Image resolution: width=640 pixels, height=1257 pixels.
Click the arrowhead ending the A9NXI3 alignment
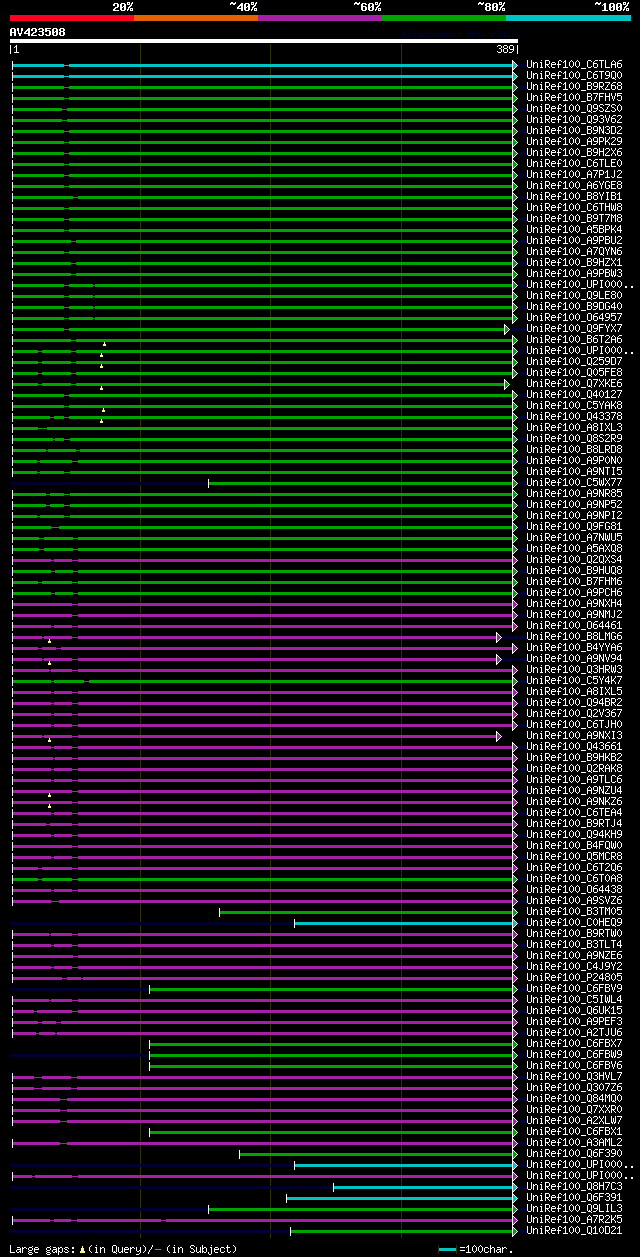click(x=499, y=735)
